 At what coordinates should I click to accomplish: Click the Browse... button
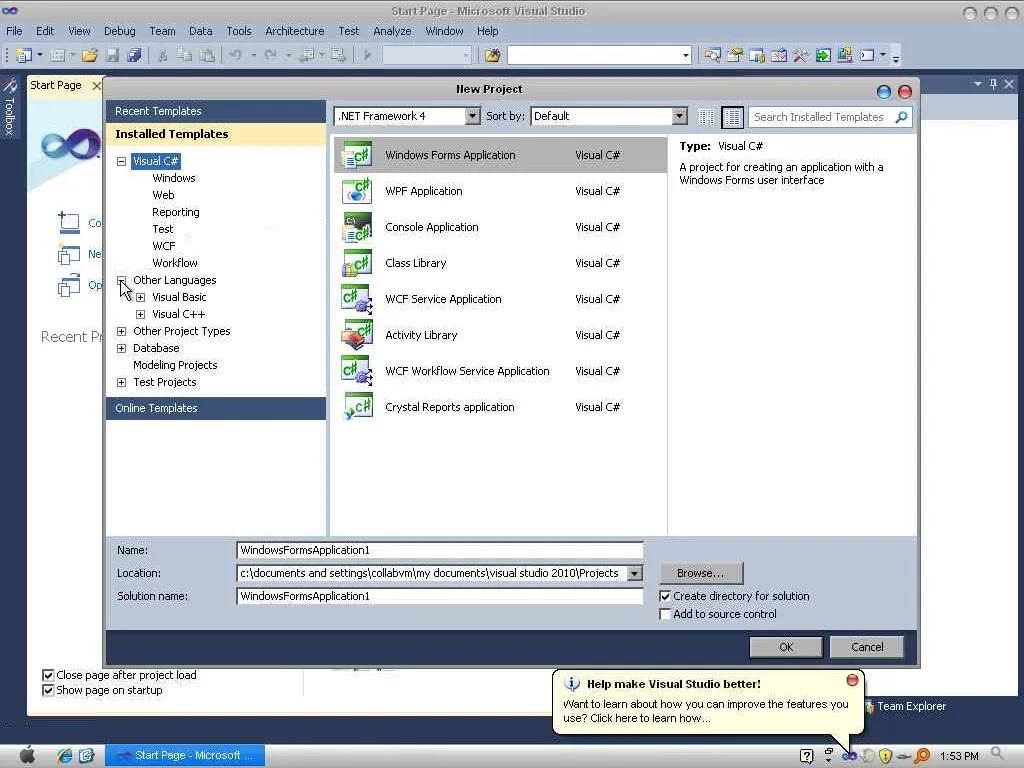(701, 573)
